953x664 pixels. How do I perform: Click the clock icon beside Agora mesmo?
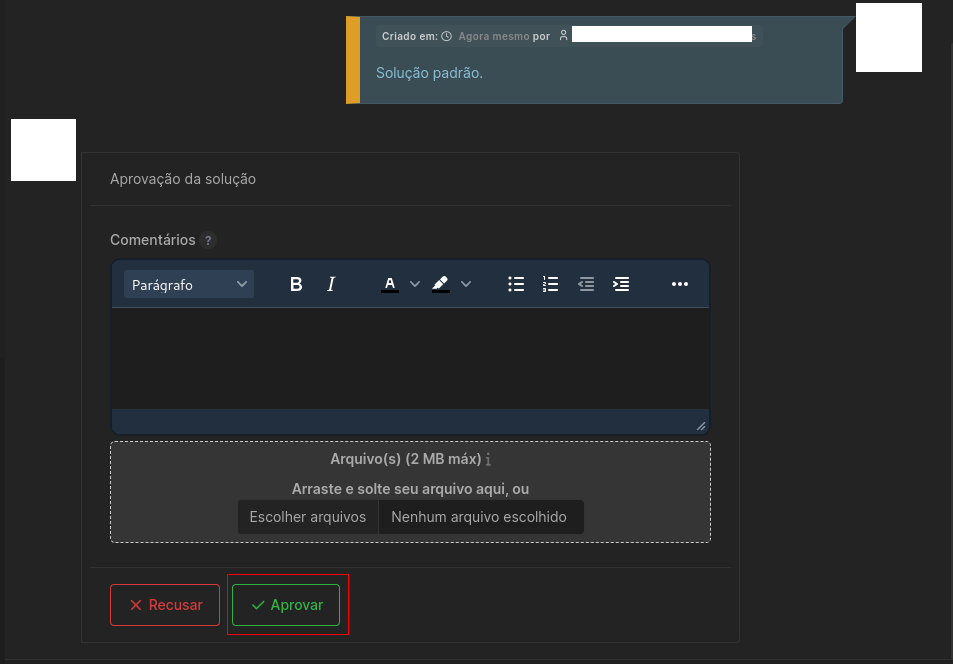click(x=447, y=35)
